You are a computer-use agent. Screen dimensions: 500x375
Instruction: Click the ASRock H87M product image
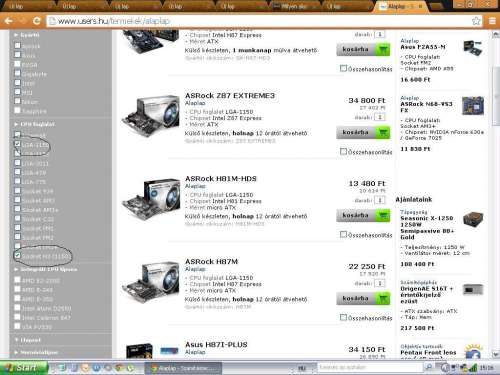coord(151,282)
